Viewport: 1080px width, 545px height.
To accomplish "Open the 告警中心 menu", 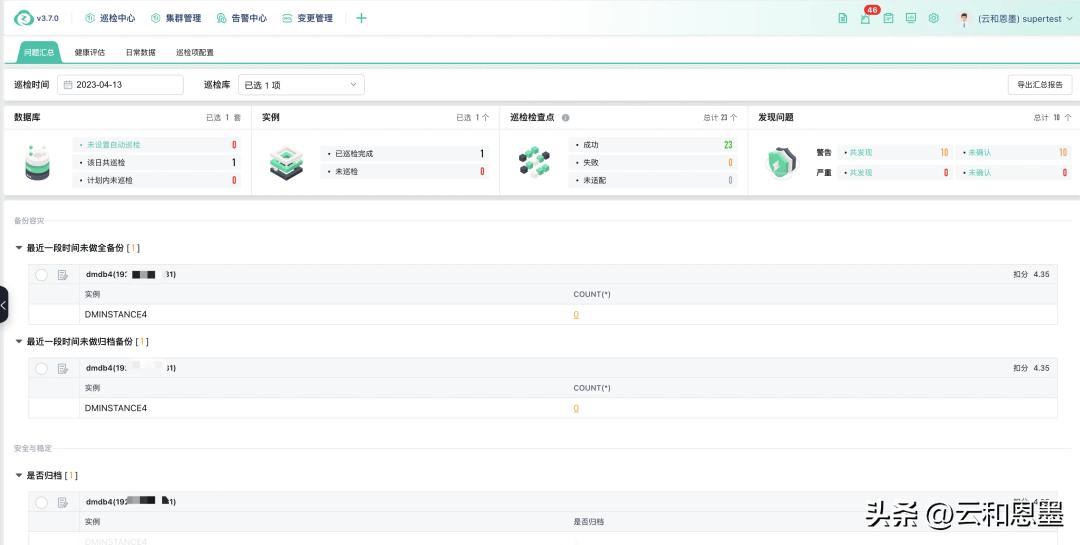I will click(x=242, y=19).
